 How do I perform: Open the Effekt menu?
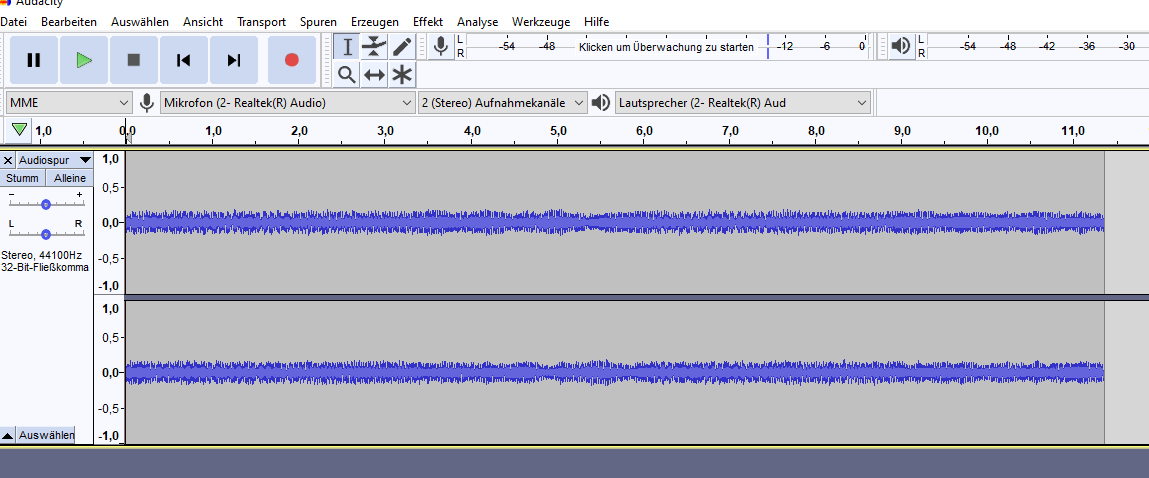coord(428,21)
